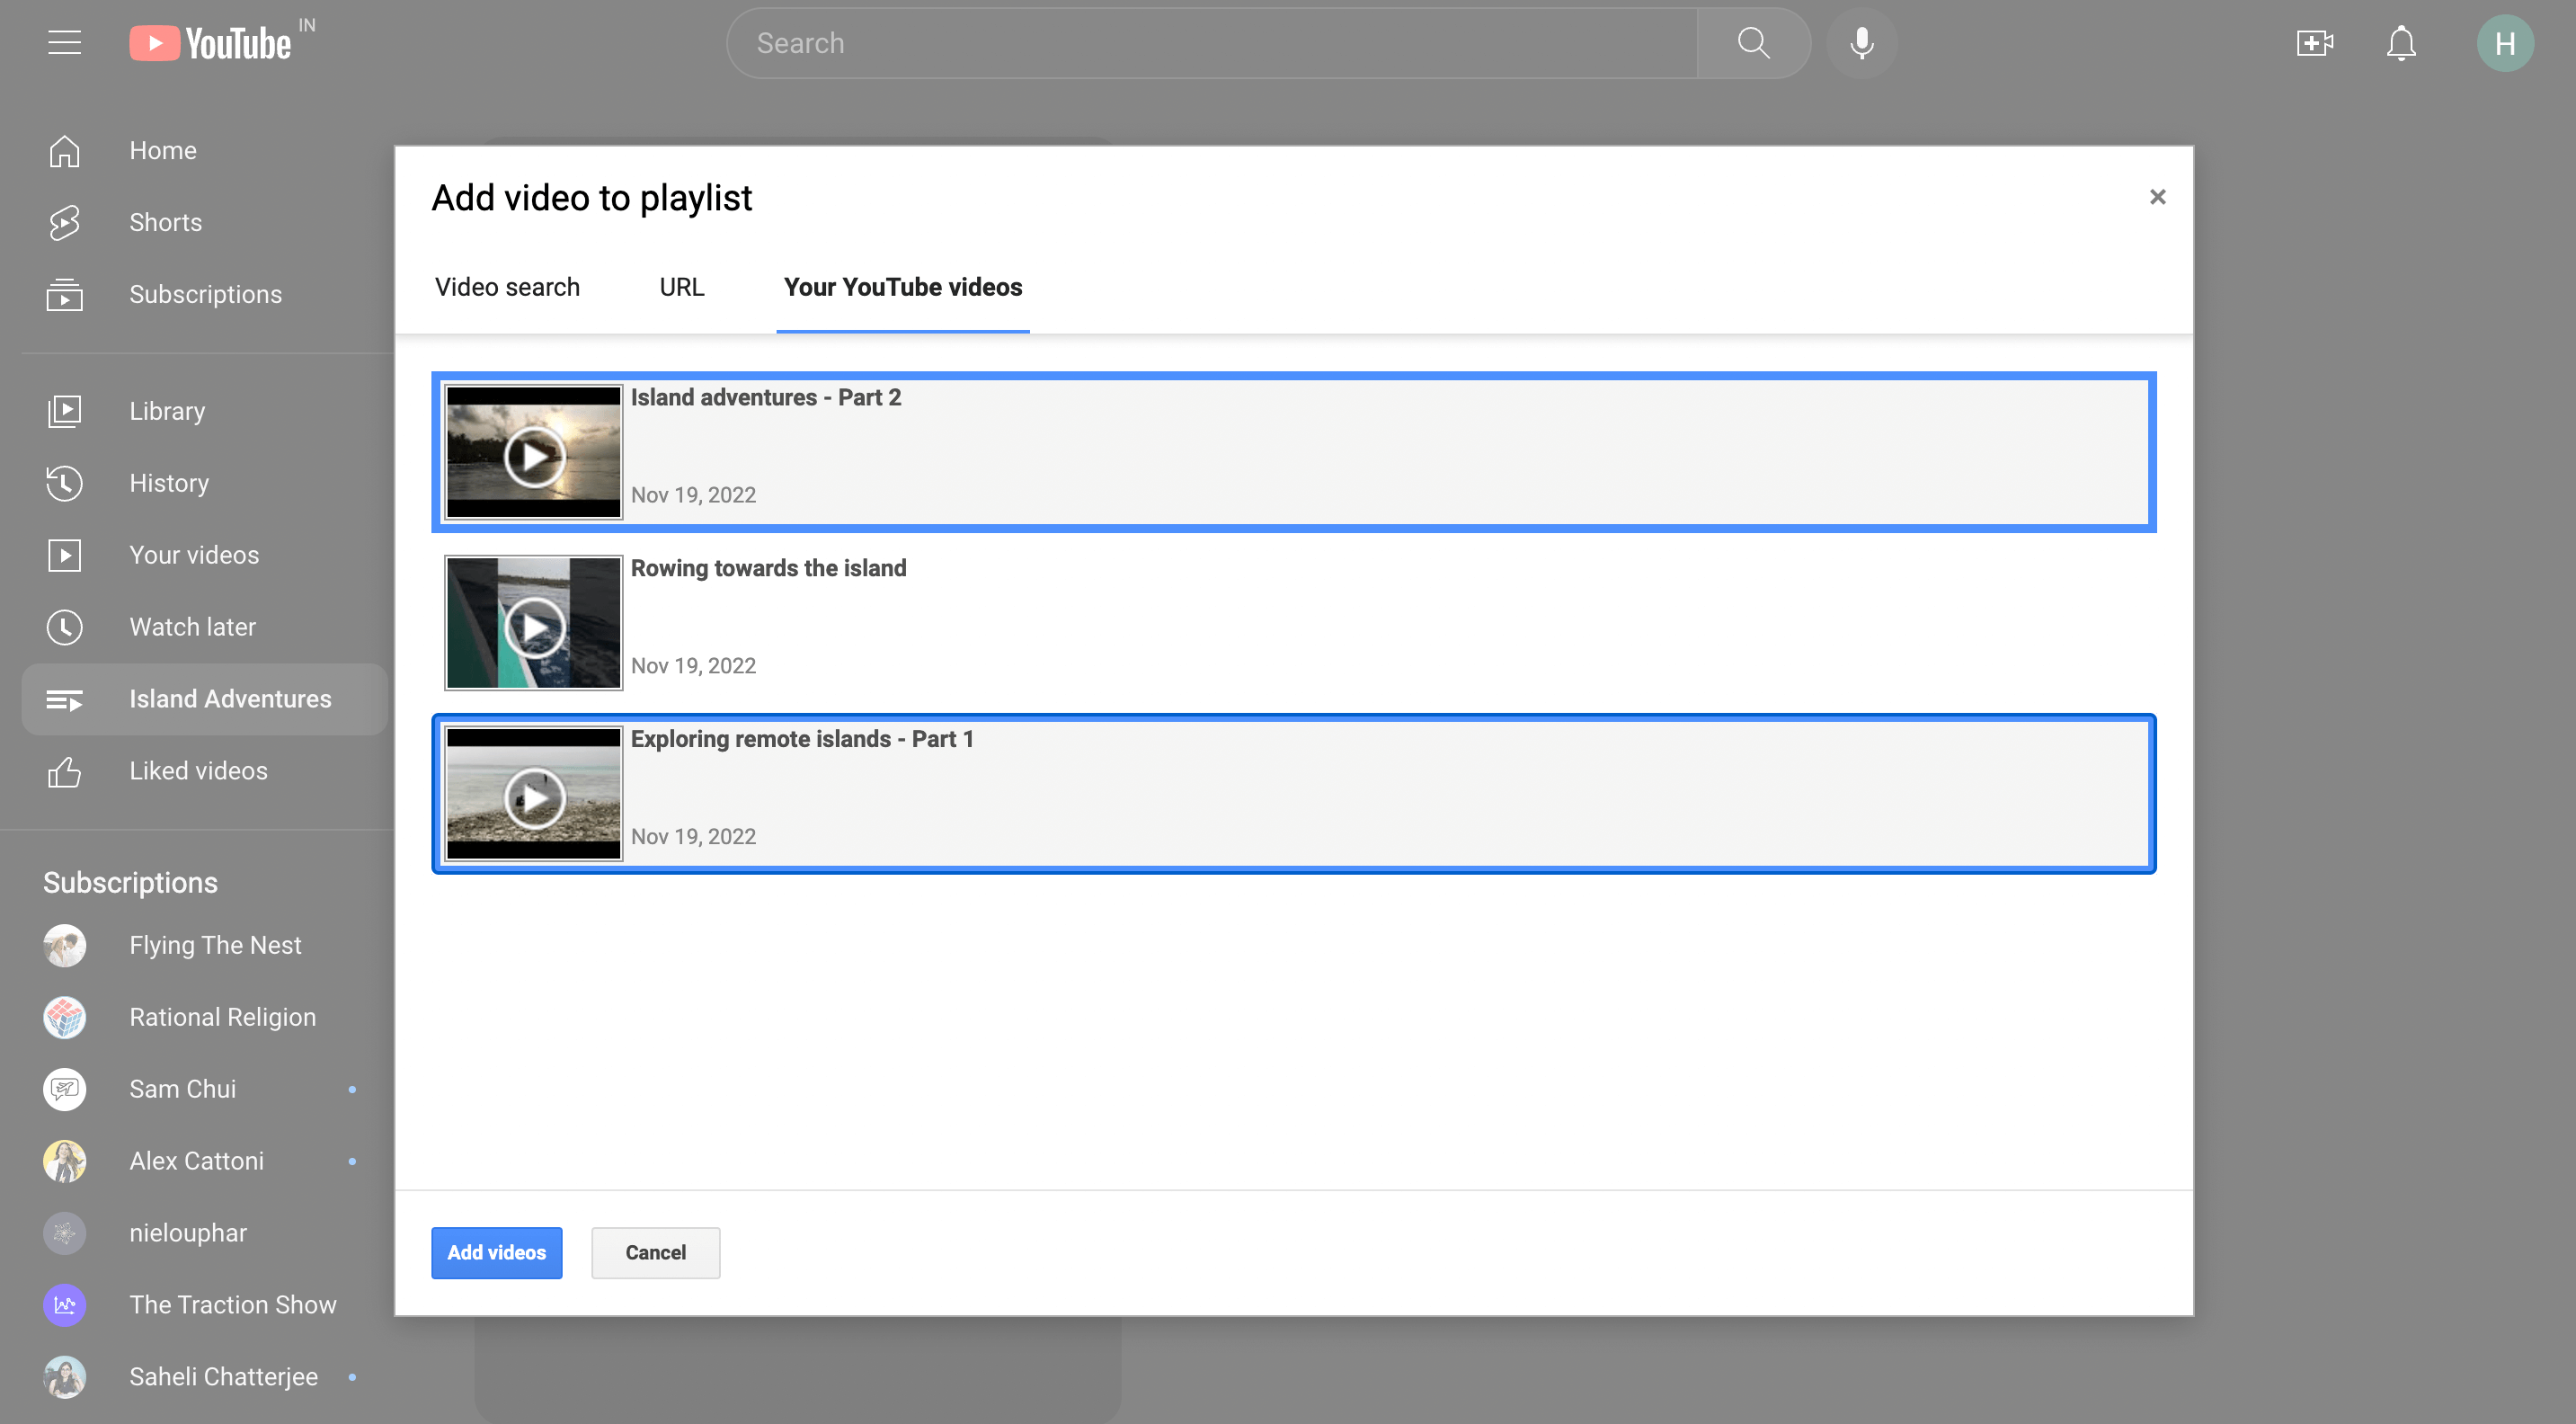Open Liked videos section in sidebar
This screenshot has height=1424, width=2576.
click(x=198, y=770)
